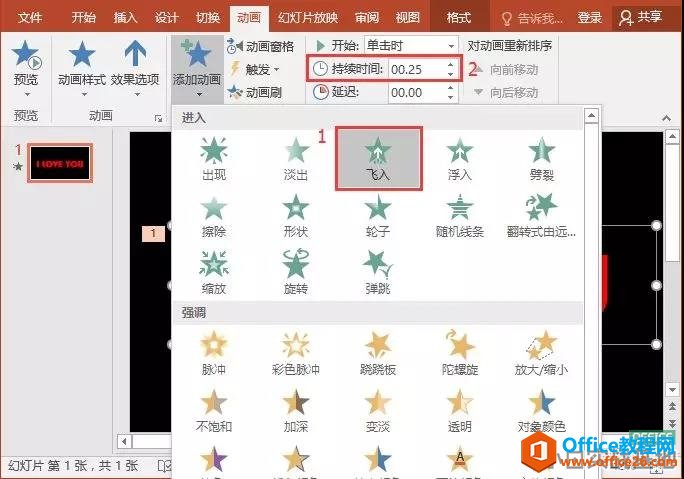Select the Split (劈裂) entrance effect

542,159
